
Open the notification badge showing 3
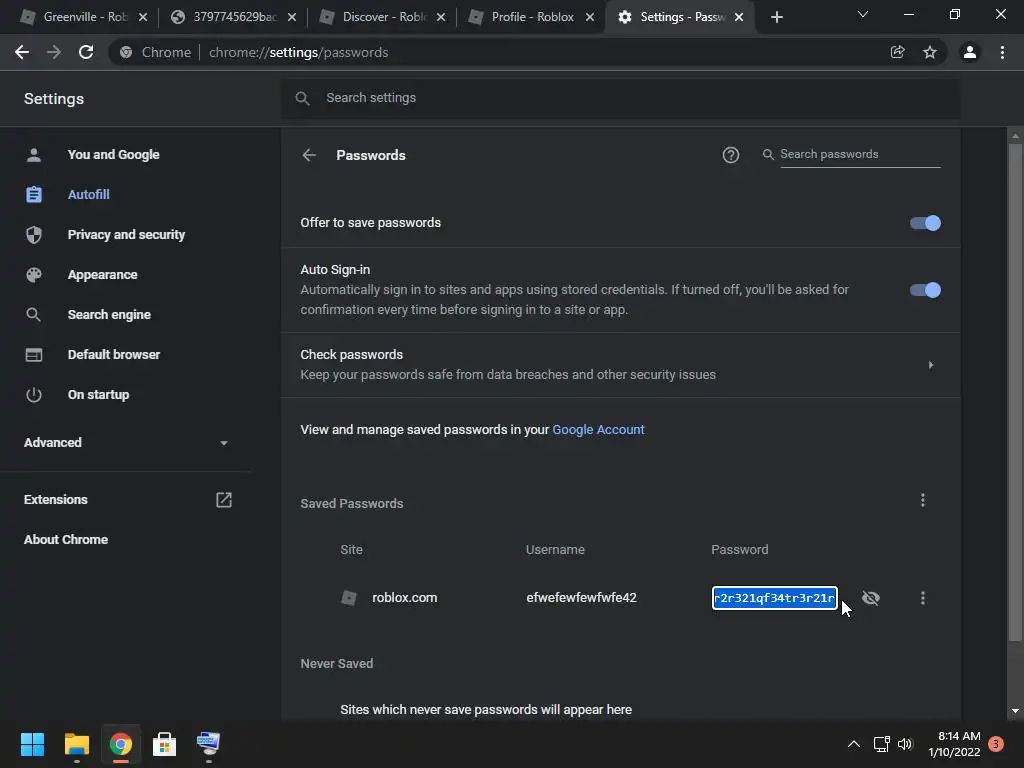coord(996,744)
